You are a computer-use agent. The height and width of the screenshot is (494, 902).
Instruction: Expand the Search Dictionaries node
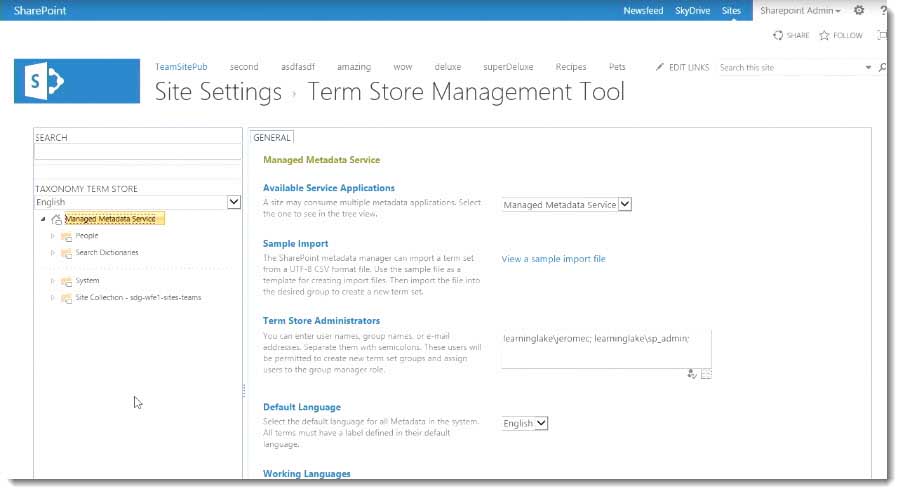click(52, 252)
